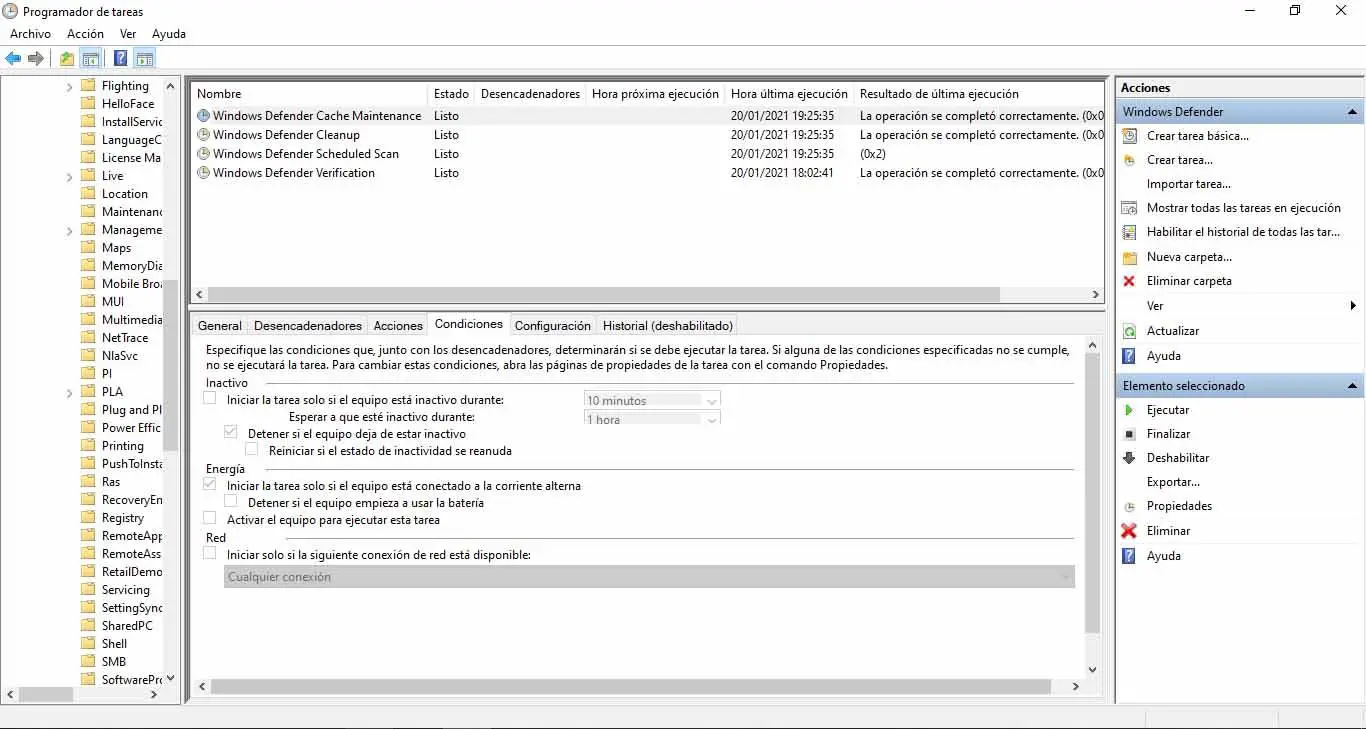Switch to the Desencadenadores tab

[308, 325]
